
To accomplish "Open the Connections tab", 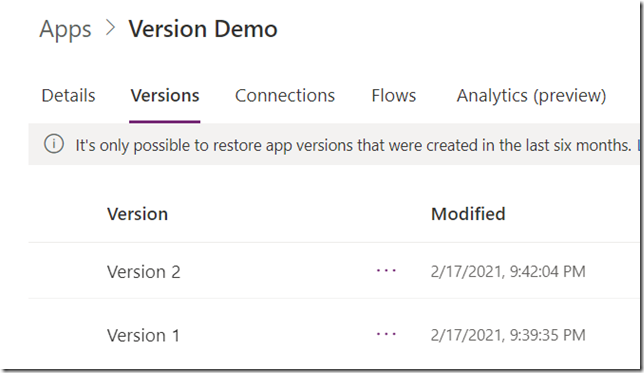I will (285, 96).
